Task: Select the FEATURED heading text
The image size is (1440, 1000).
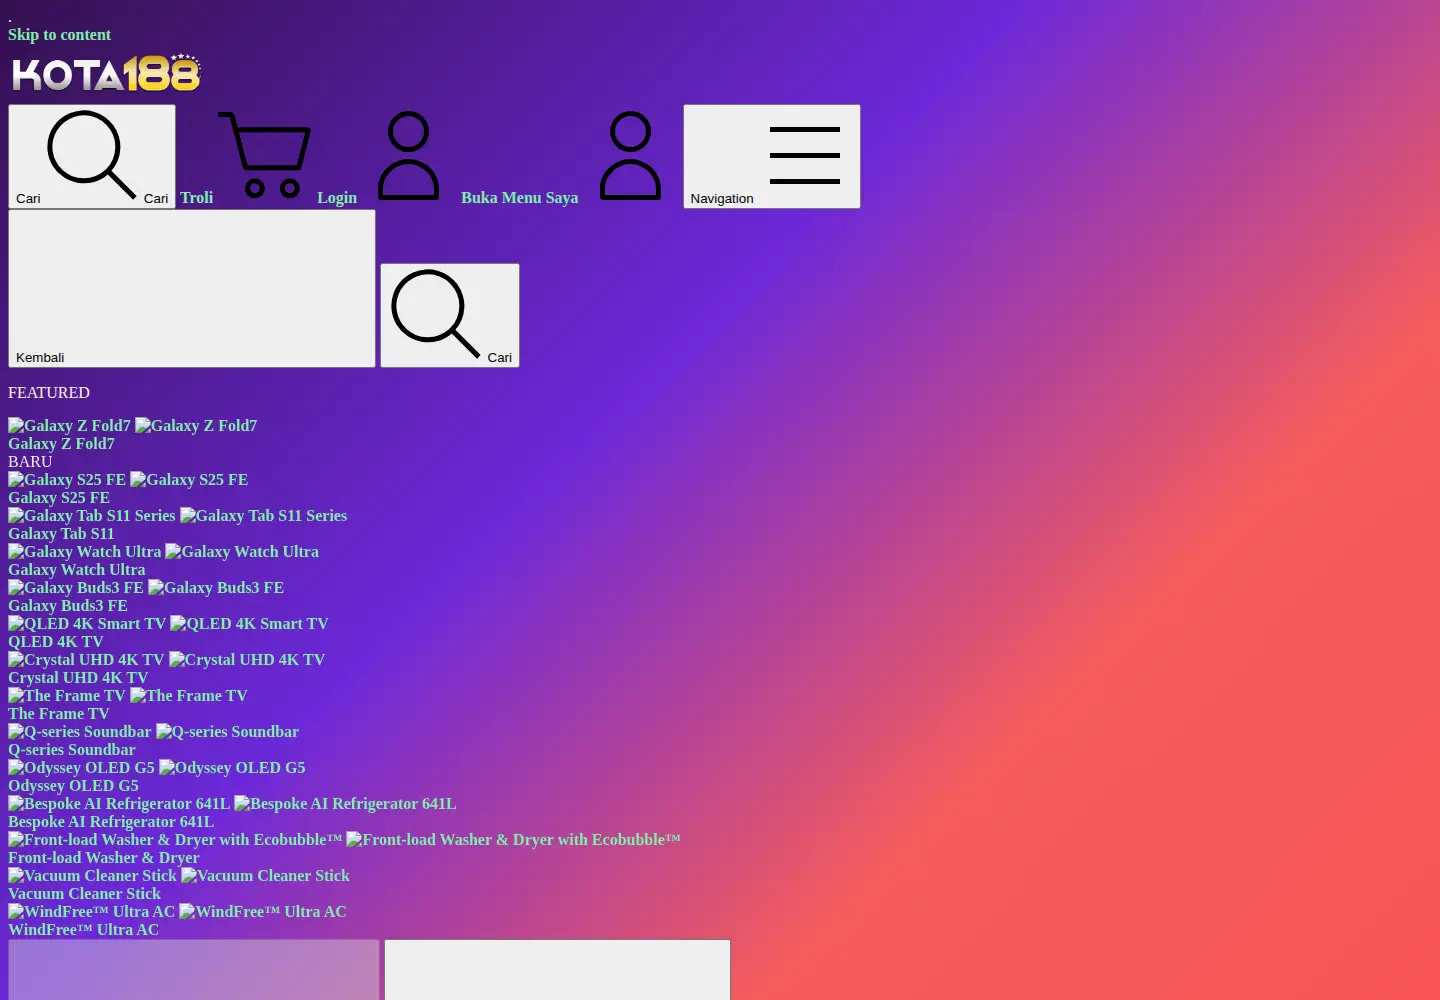Action: pyautogui.click(x=49, y=393)
